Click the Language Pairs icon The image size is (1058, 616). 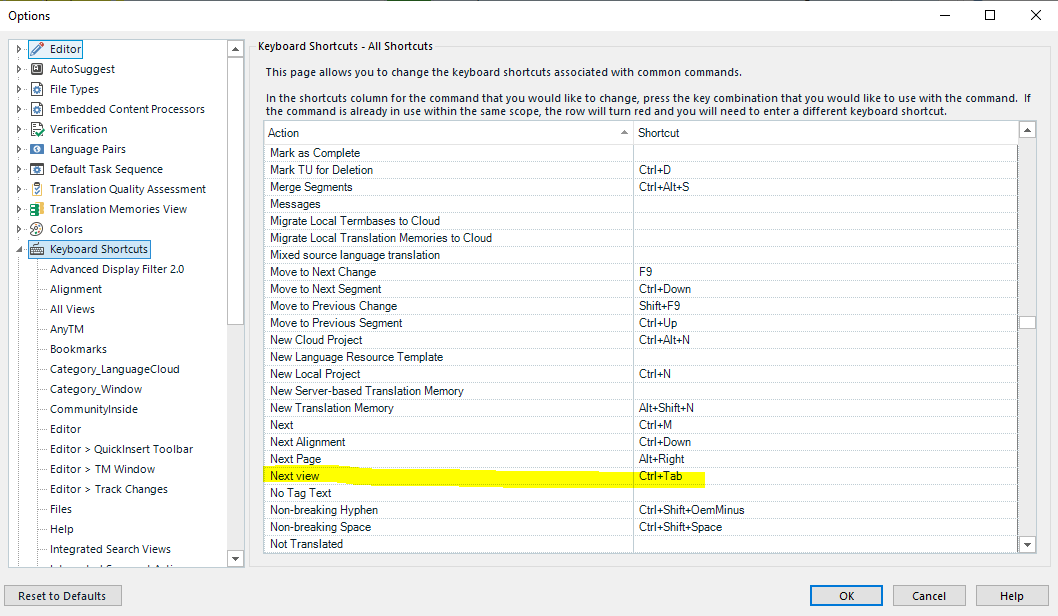point(37,149)
